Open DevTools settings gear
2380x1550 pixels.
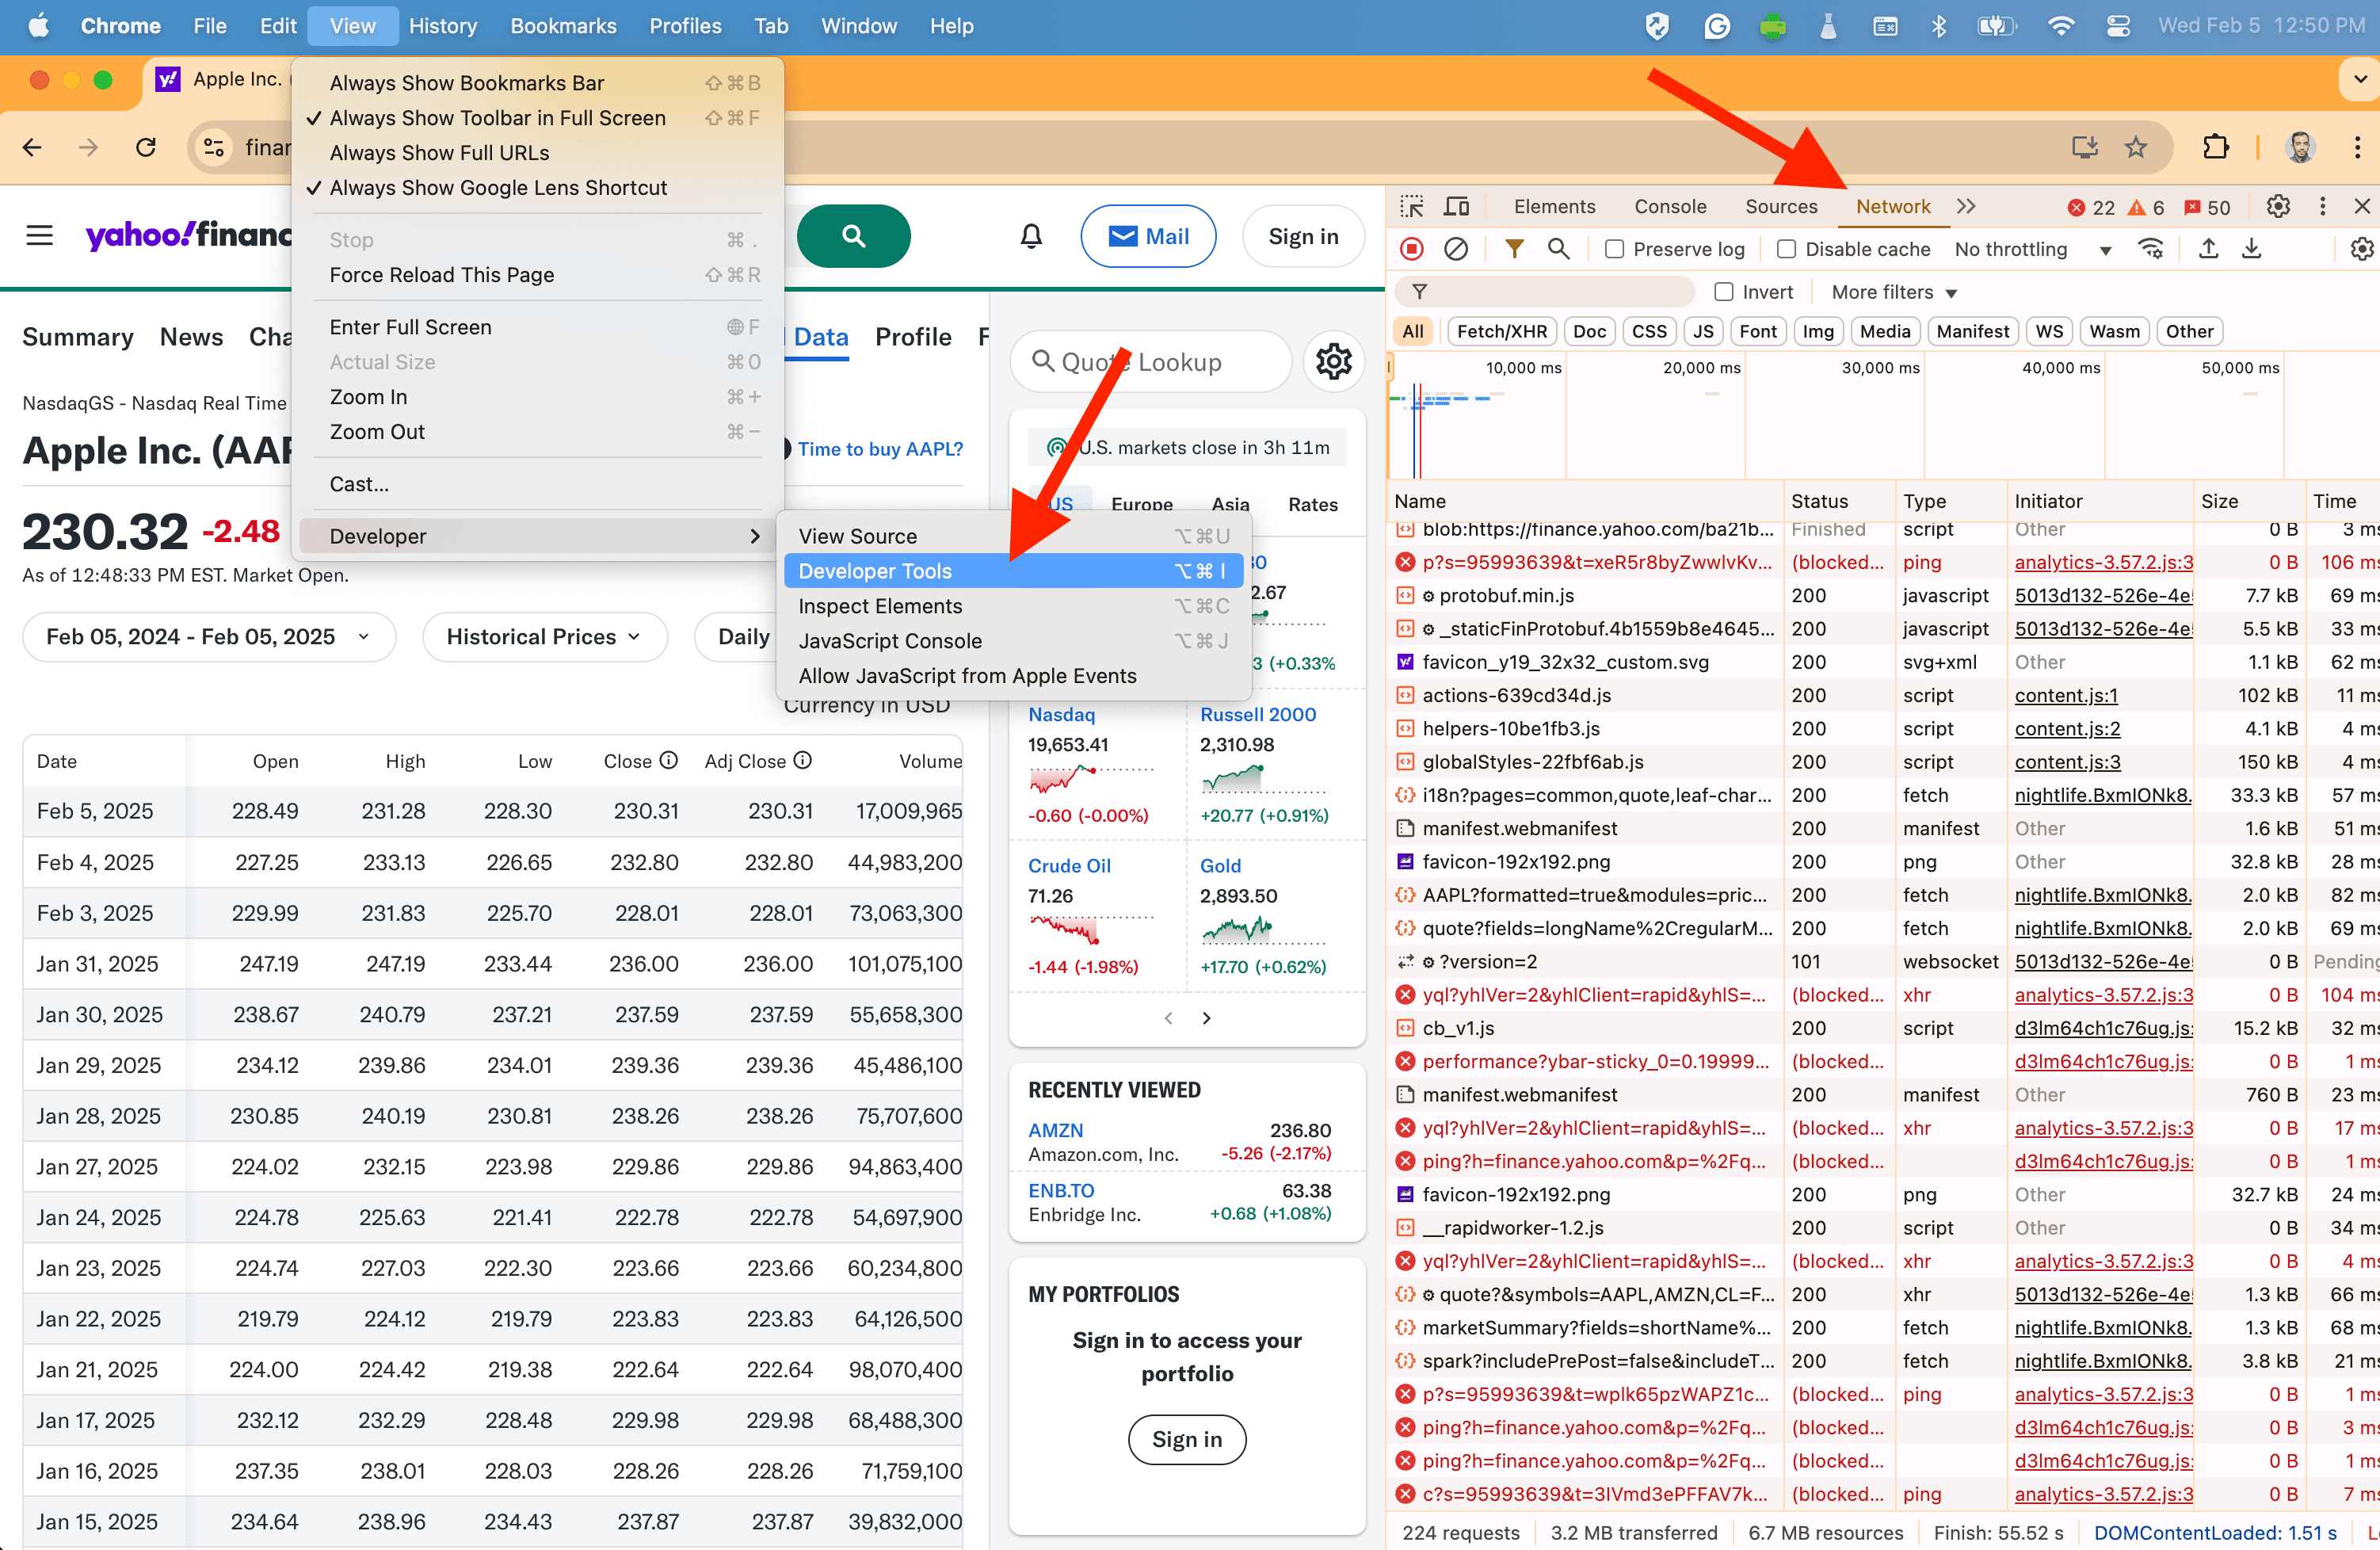[x=2278, y=207]
